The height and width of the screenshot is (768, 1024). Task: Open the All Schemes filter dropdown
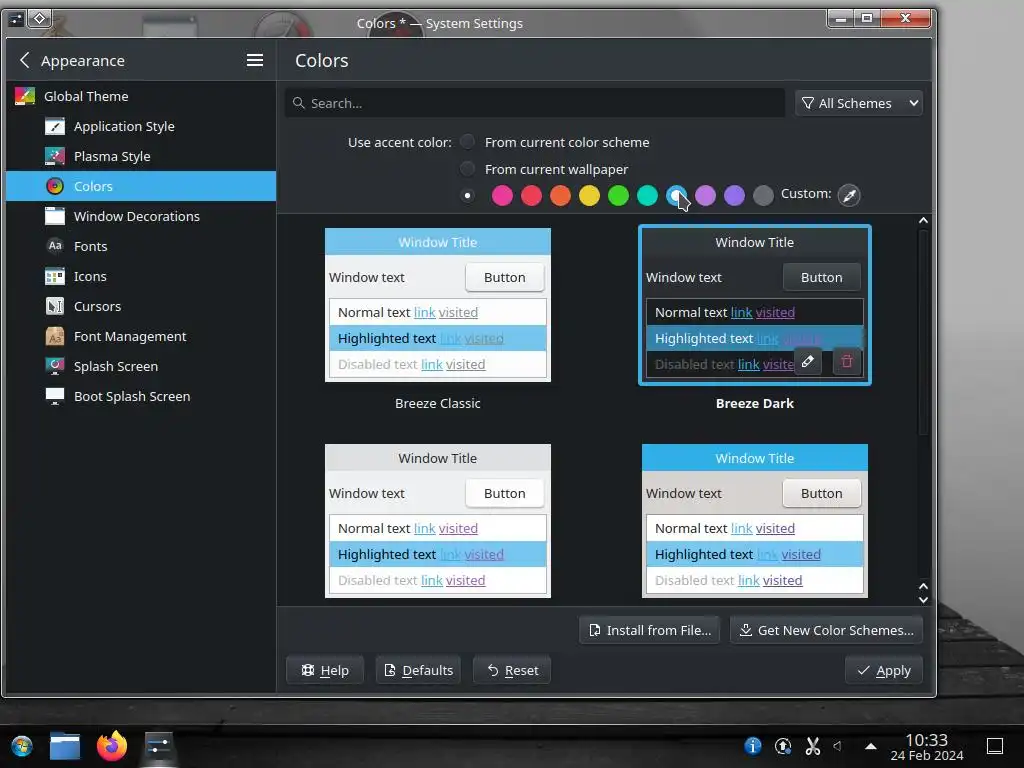[859, 103]
